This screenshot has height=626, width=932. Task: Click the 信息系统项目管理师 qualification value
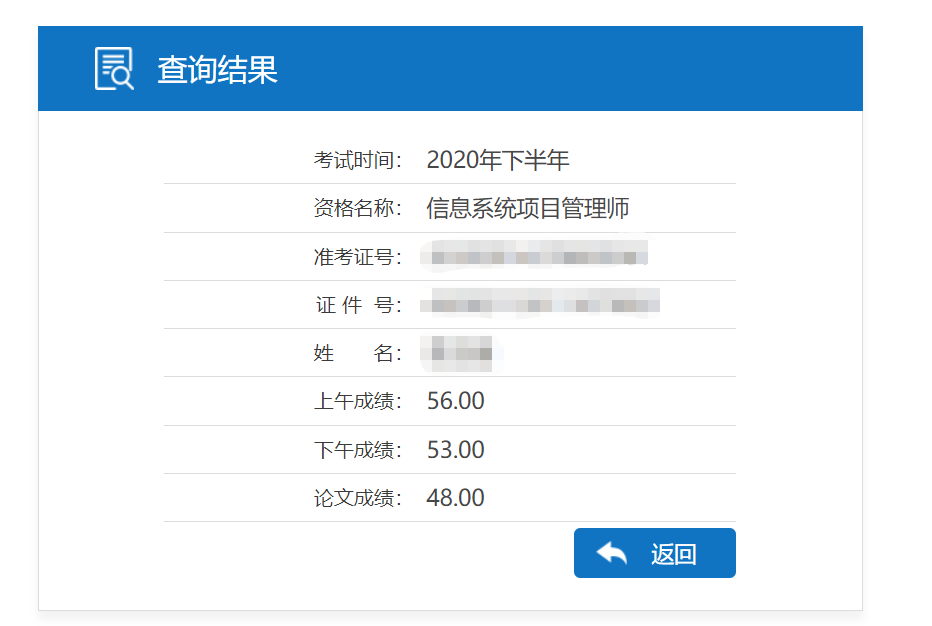527,208
